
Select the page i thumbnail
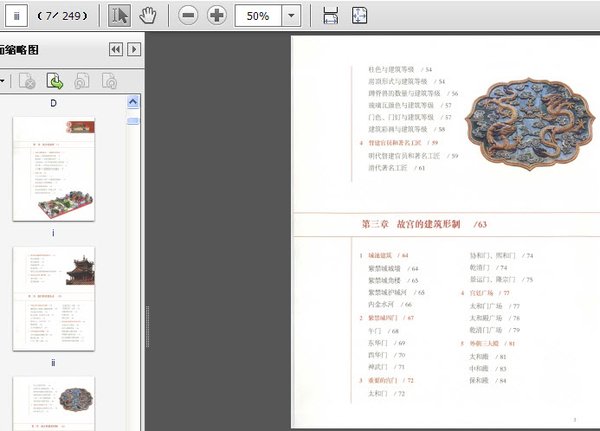click(x=54, y=168)
